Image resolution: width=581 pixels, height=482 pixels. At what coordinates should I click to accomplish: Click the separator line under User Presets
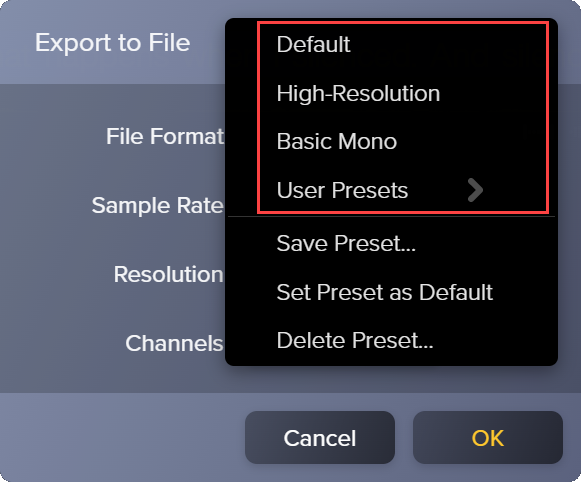[391, 216]
